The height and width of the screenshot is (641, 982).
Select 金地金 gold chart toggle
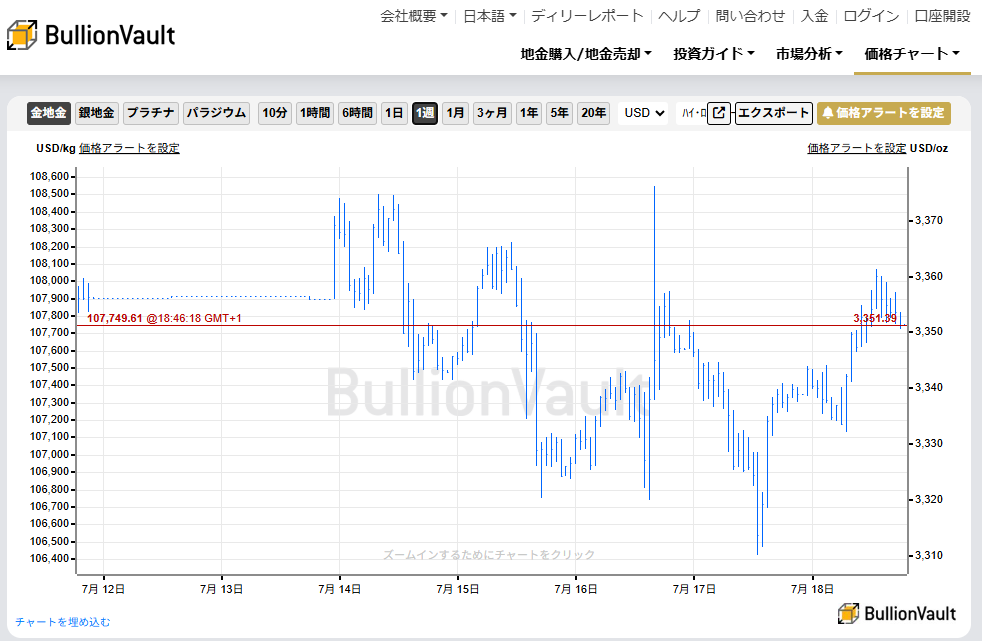click(48, 113)
